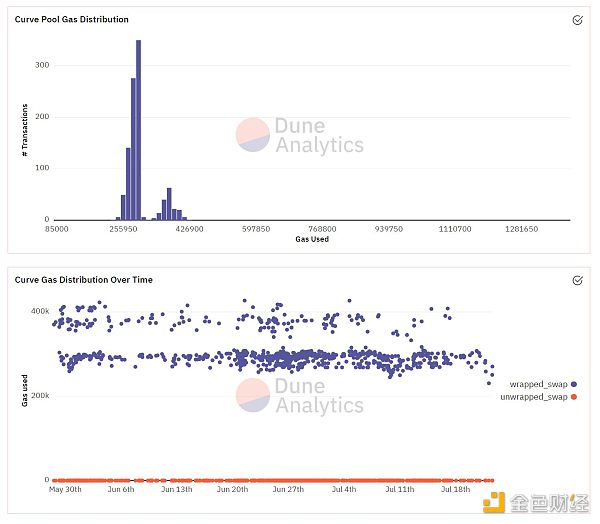Select the tallest histogram bar near 350 transactions
Viewport: 600px width, 524px height.
(x=138, y=130)
